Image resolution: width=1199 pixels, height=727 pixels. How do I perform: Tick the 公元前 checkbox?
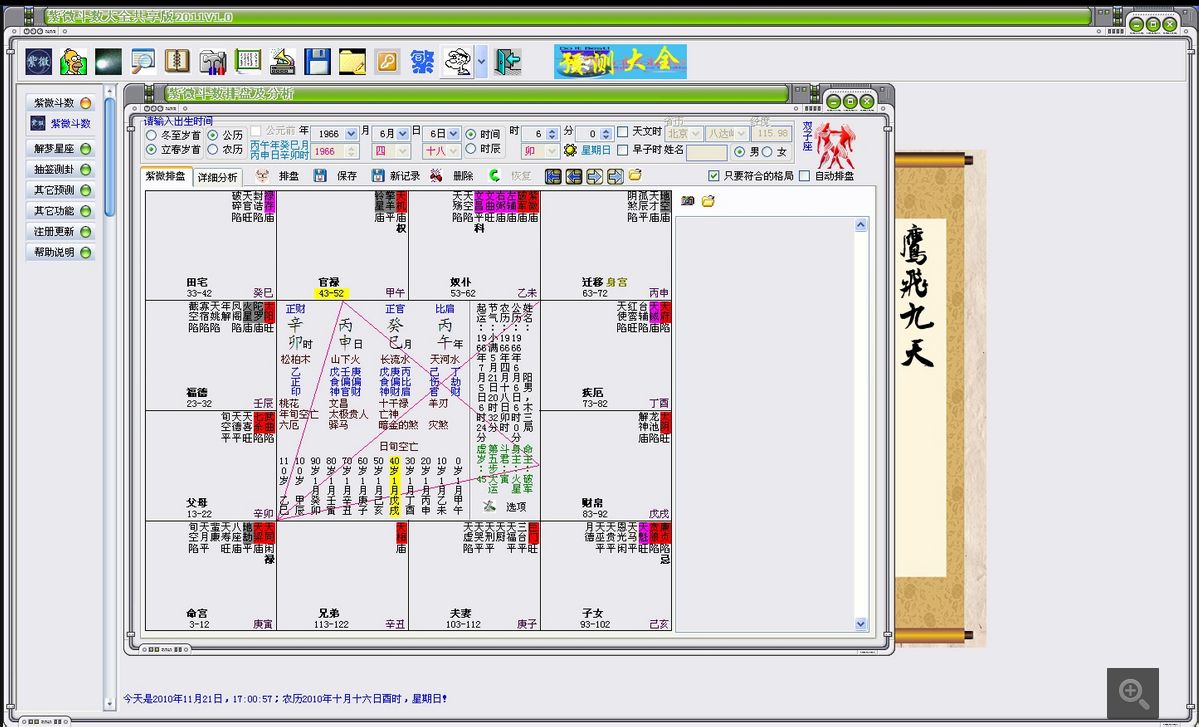point(256,131)
